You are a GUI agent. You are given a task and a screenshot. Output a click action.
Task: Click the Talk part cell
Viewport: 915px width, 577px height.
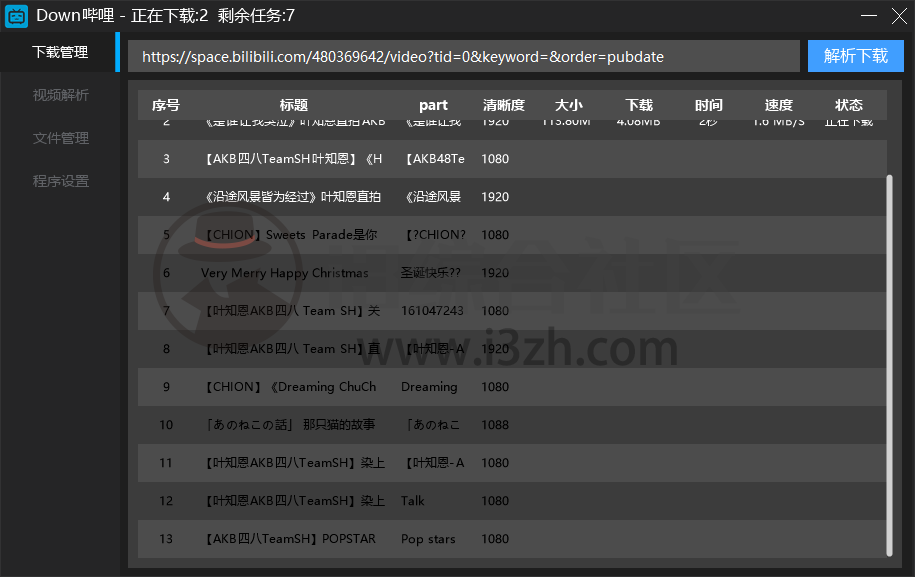coord(412,501)
